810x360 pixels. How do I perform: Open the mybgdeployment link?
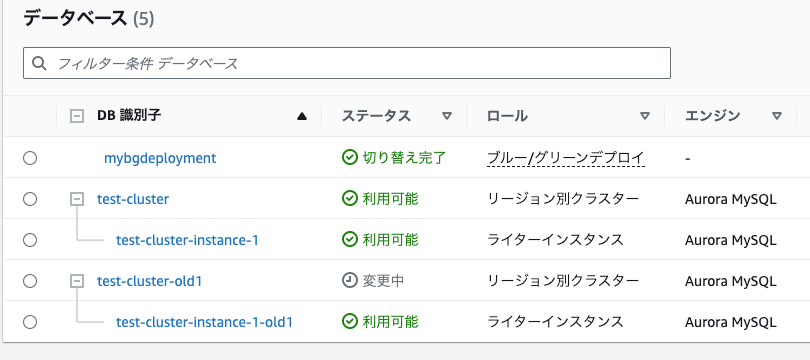[160, 158]
